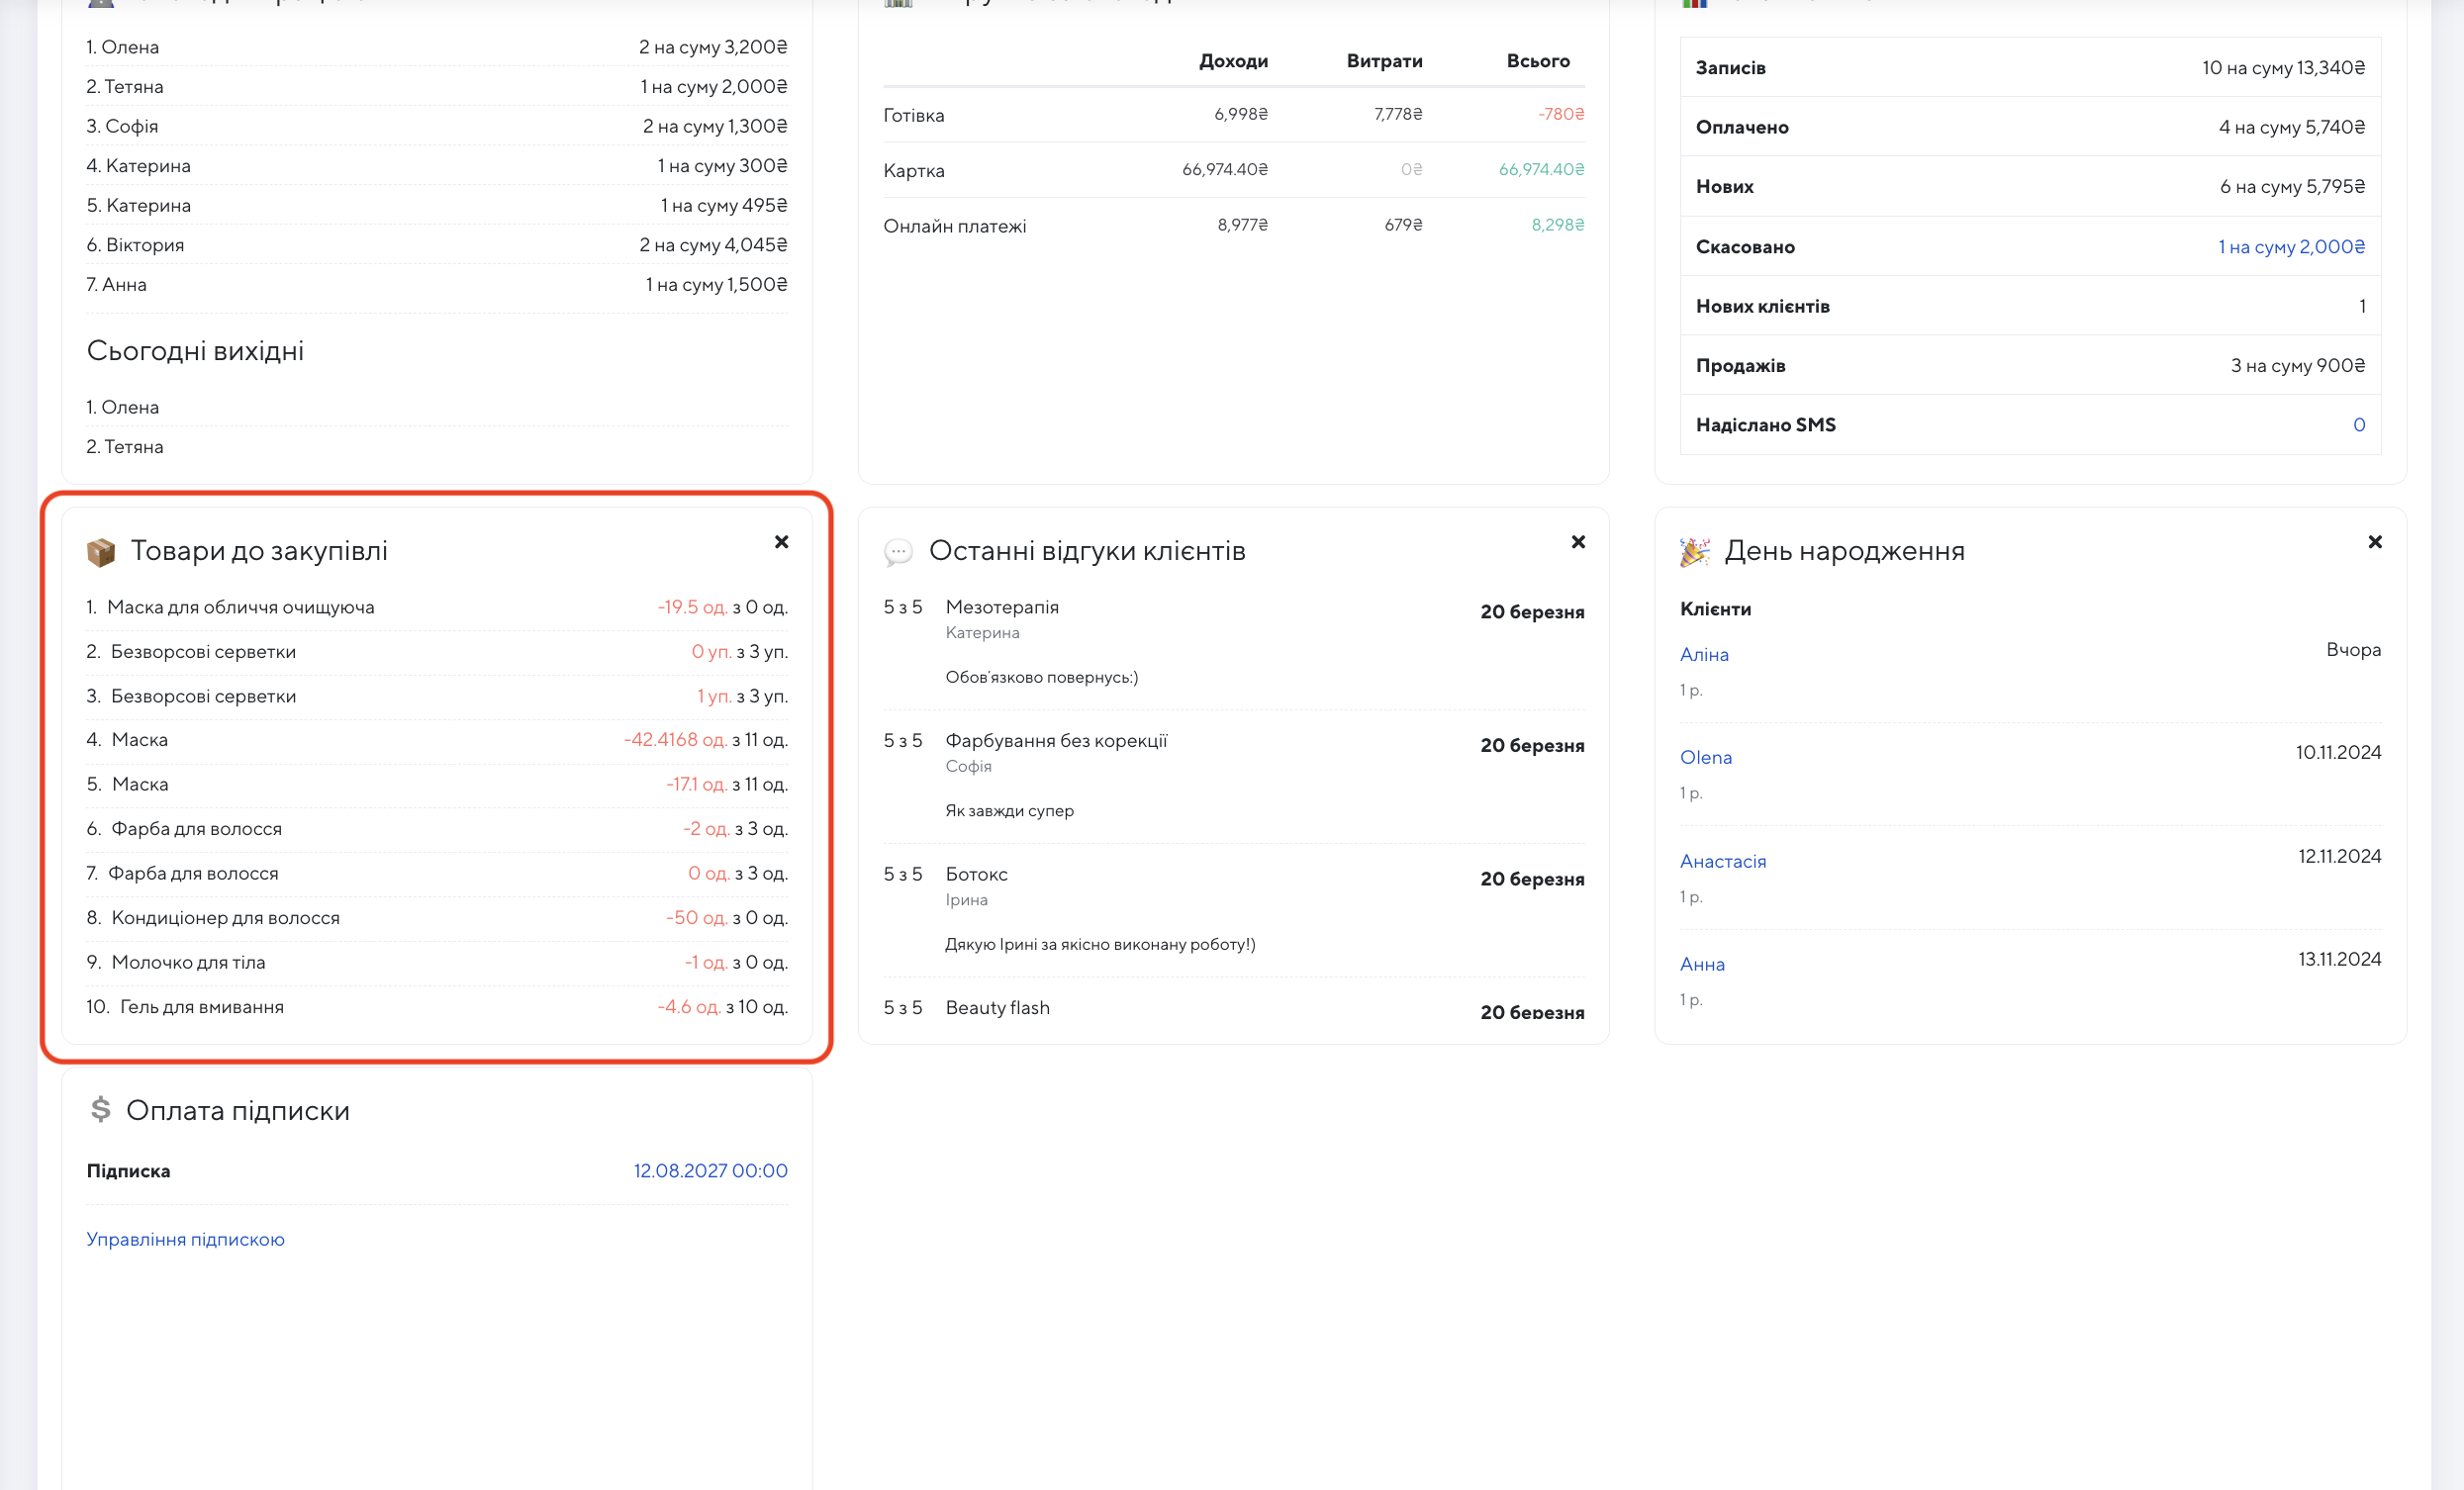Click the box icon beside Товари до закупівлі
This screenshot has height=1490, width=2464.
(x=101, y=552)
